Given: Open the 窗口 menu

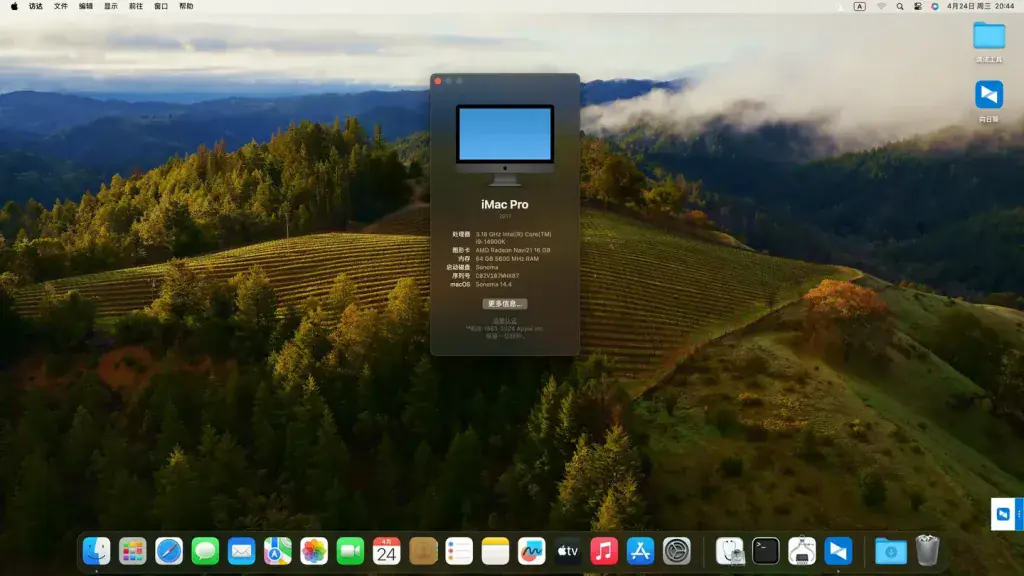Looking at the screenshot, I should click(x=161, y=7).
